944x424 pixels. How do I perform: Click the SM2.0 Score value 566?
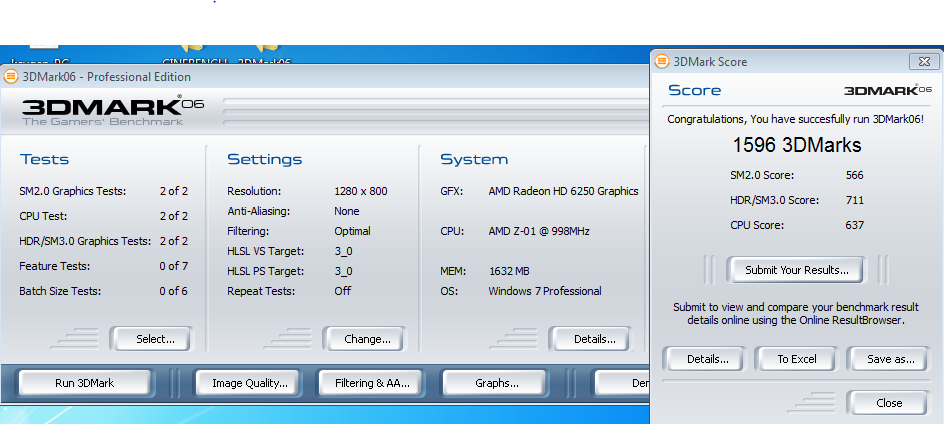pyautogui.click(x=854, y=175)
